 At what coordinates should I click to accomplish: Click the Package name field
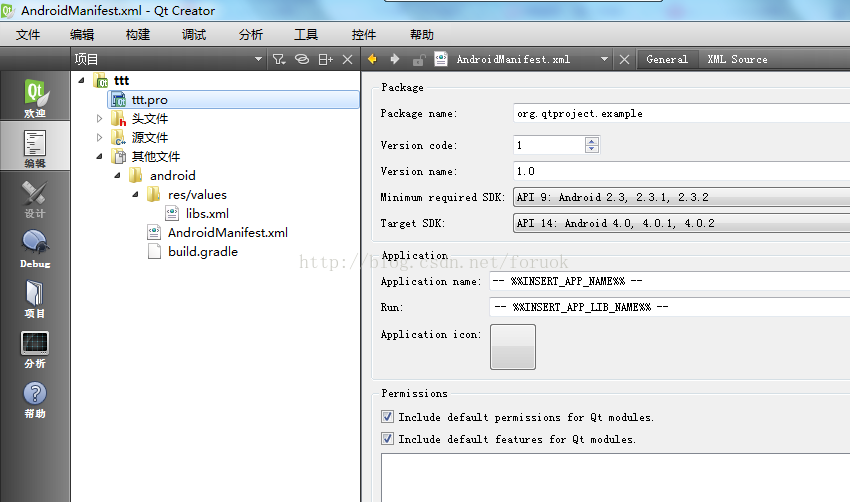pyautogui.click(x=681, y=113)
